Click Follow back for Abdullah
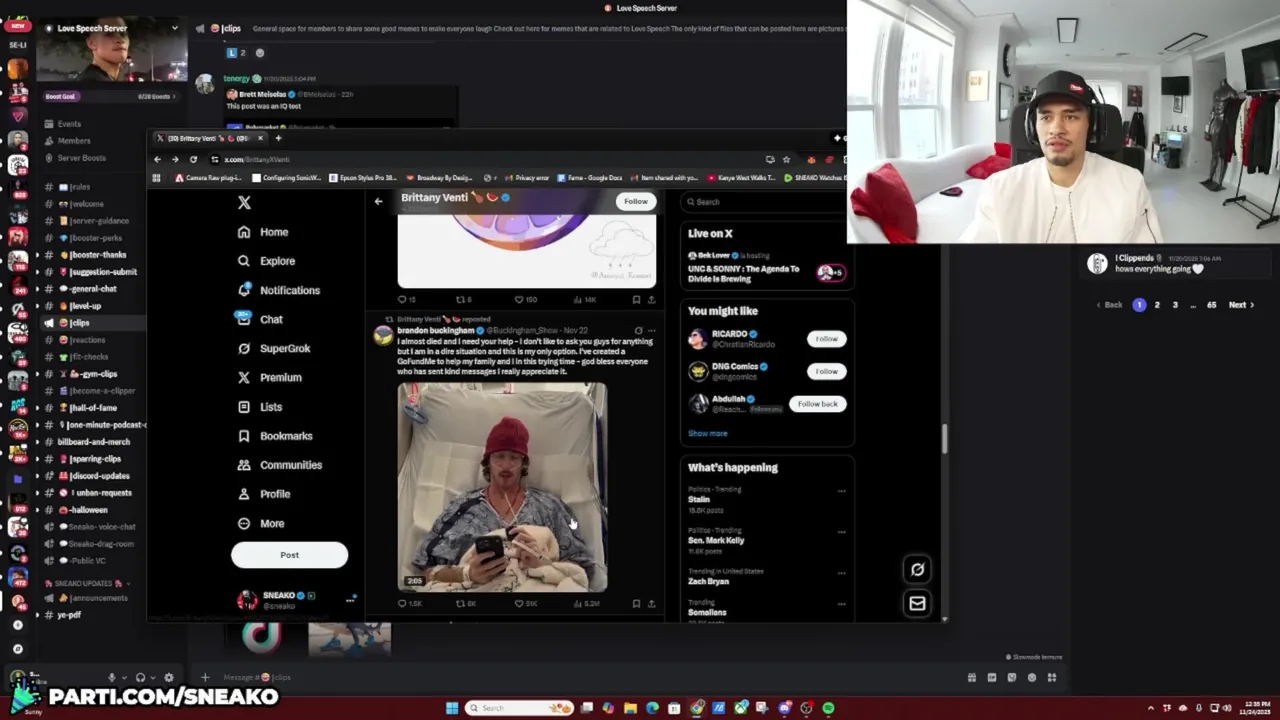1280x720 pixels. [x=817, y=404]
